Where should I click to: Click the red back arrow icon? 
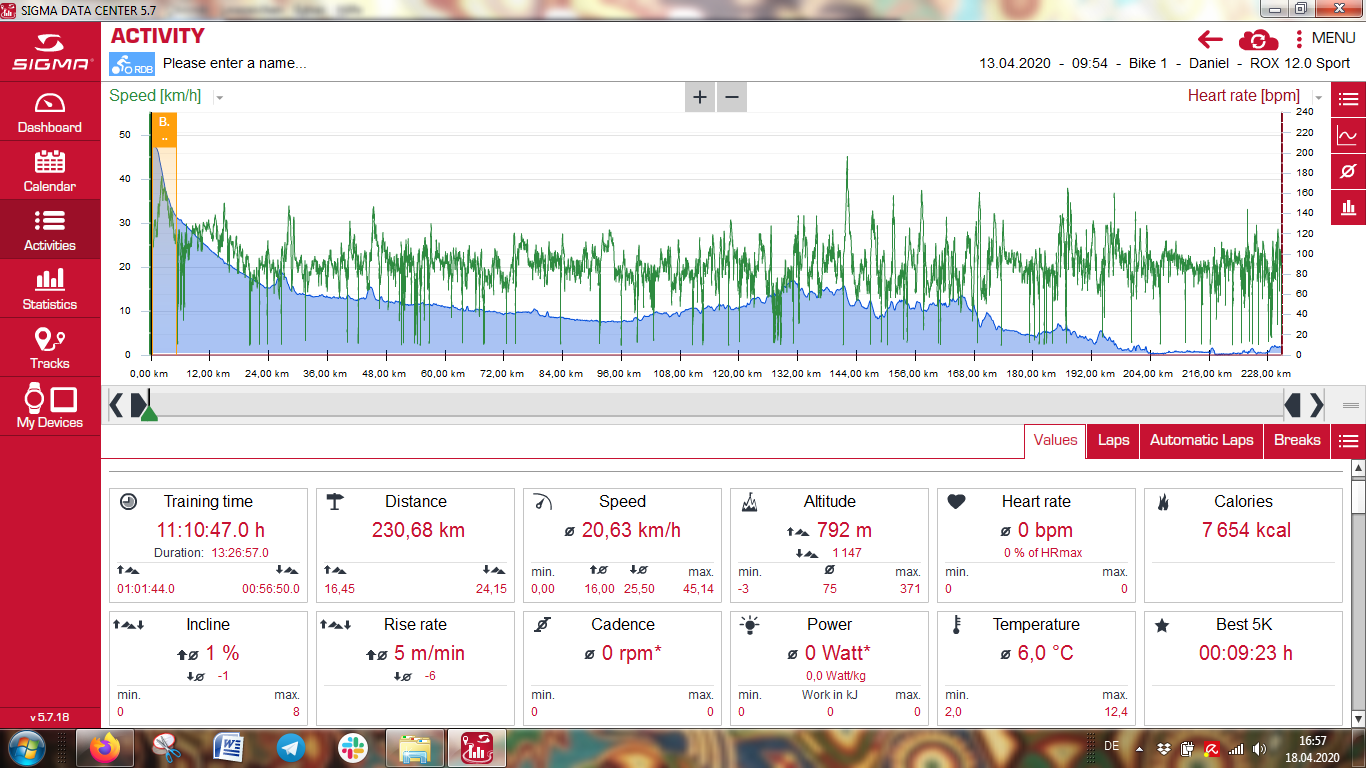[1210, 39]
